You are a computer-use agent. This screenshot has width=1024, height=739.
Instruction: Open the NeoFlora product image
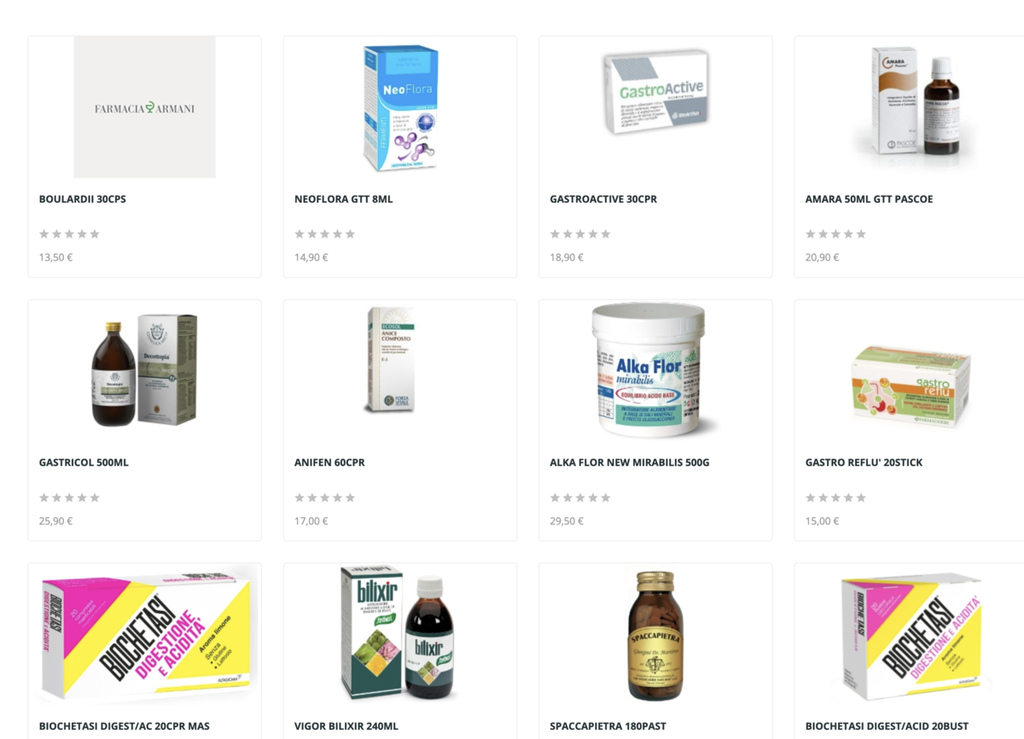tap(400, 107)
